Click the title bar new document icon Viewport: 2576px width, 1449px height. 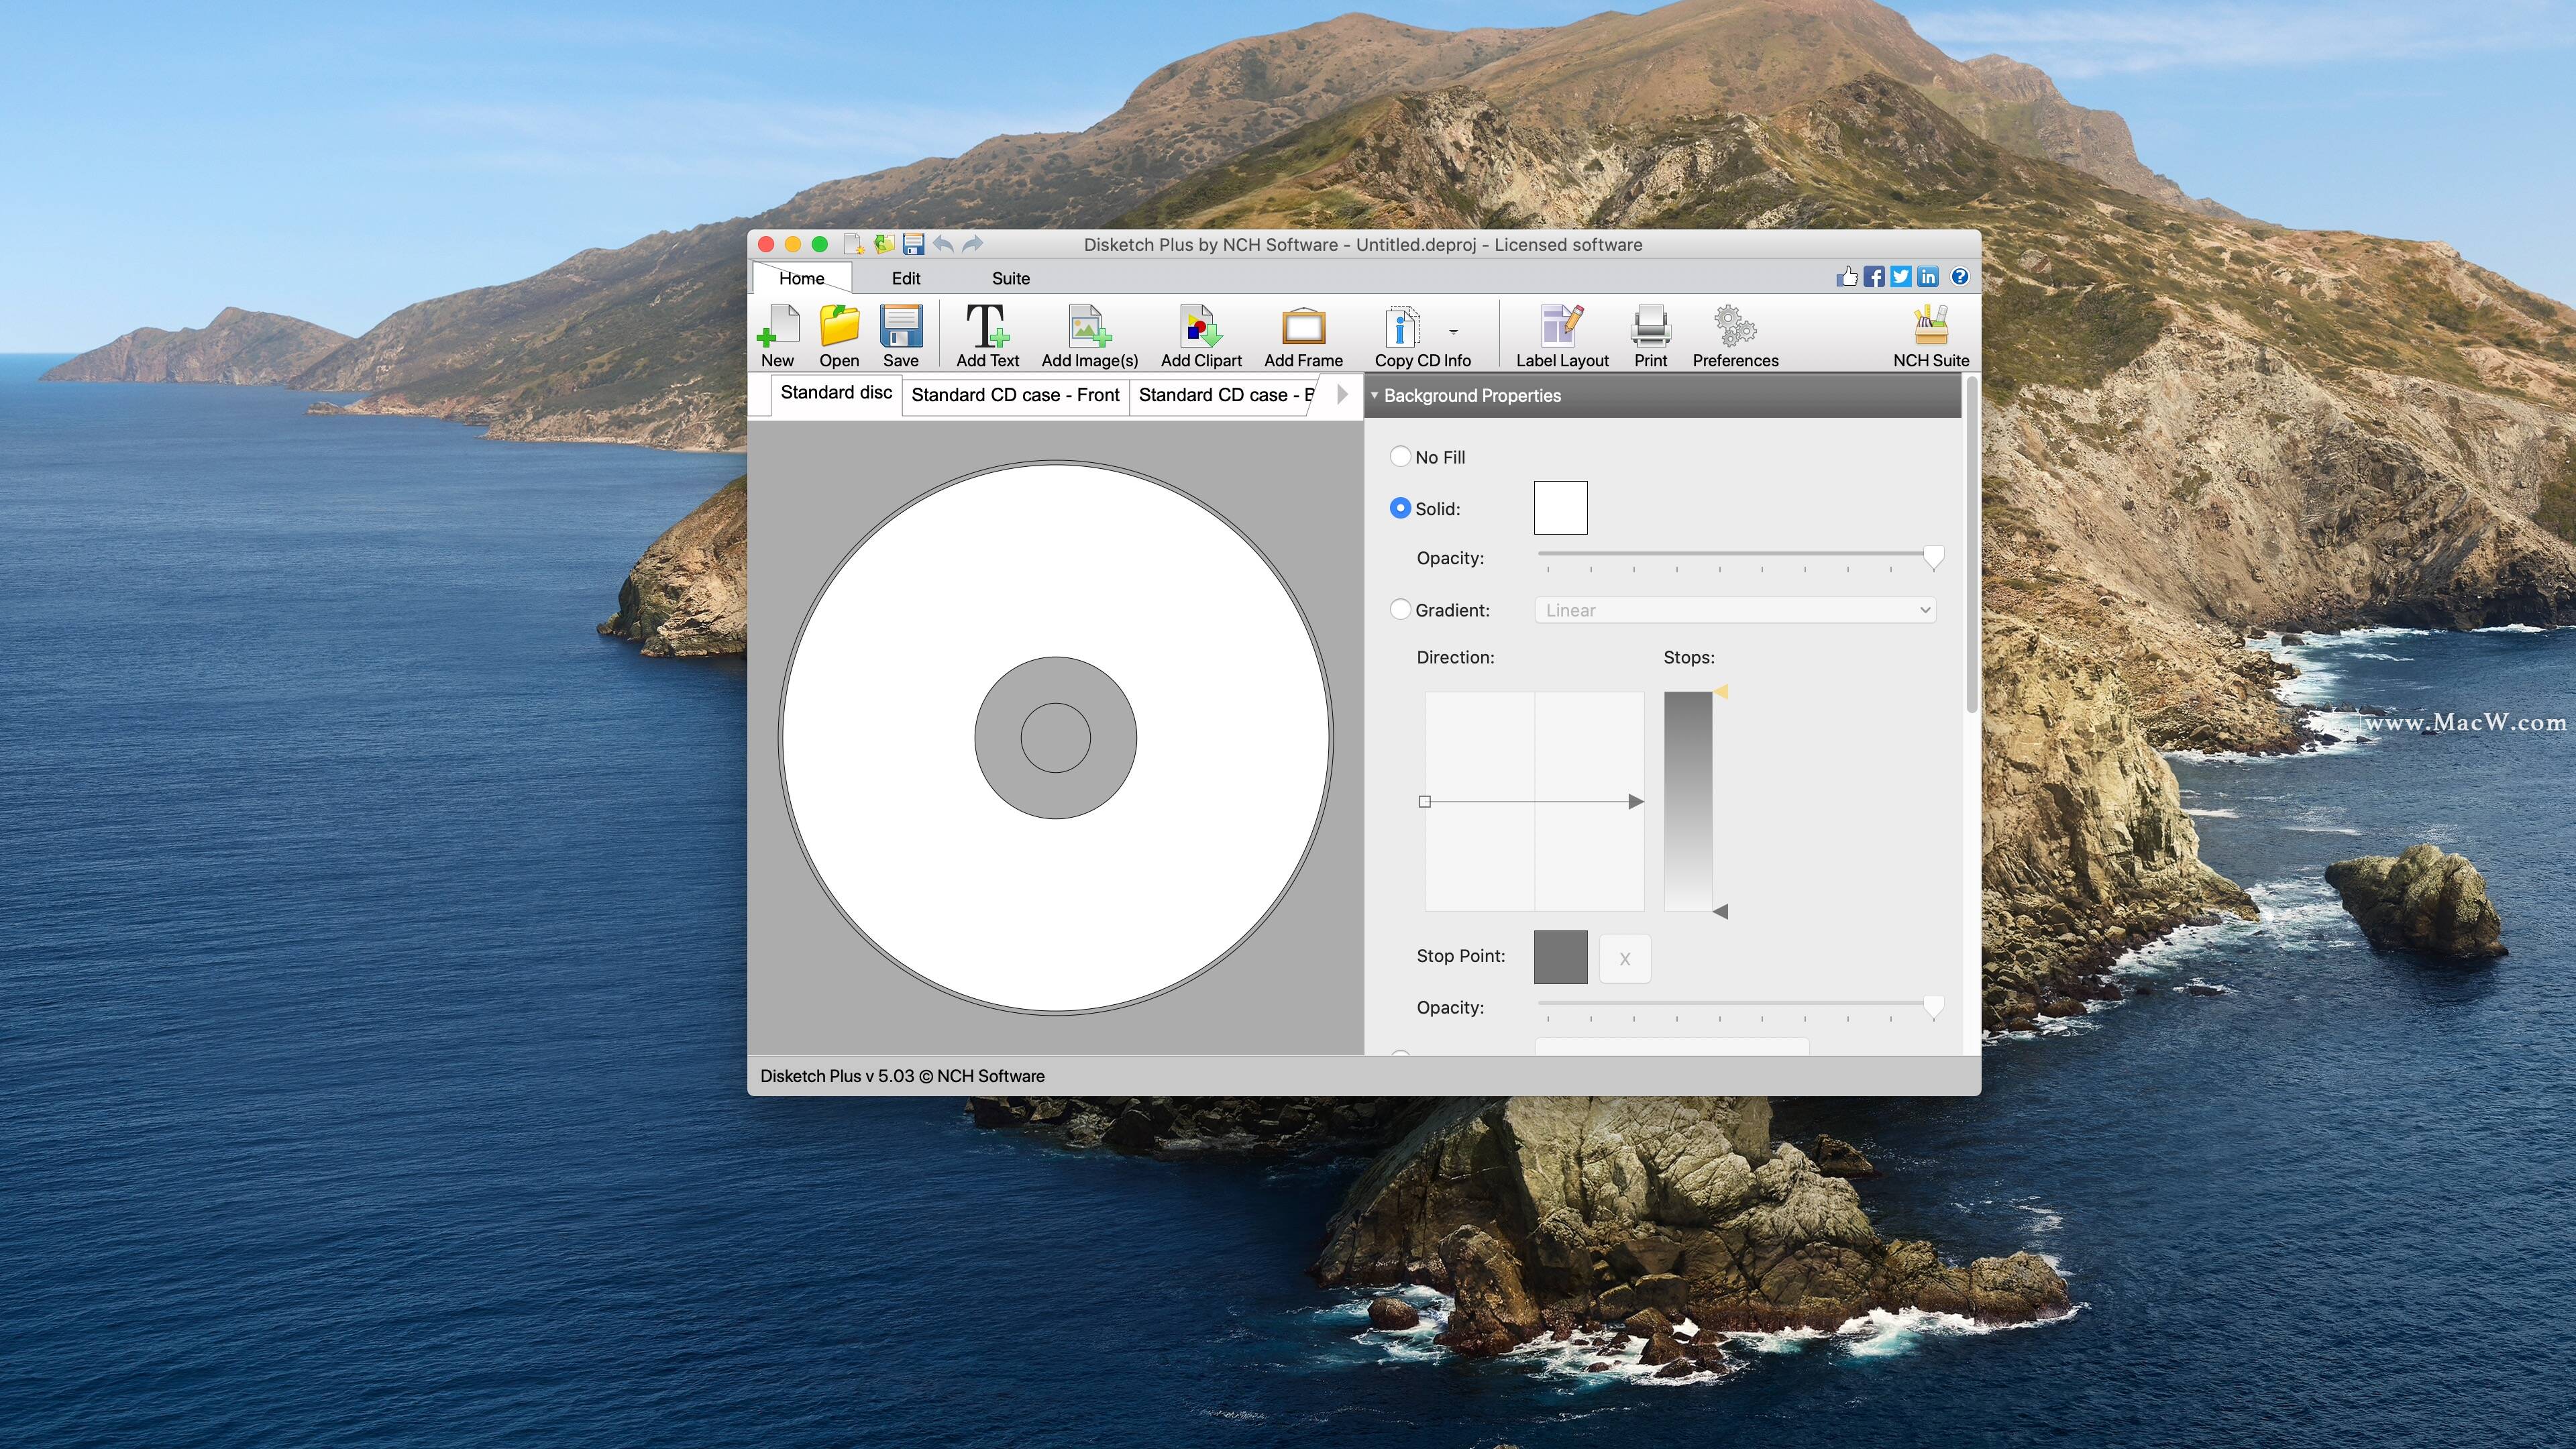[x=853, y=244]
